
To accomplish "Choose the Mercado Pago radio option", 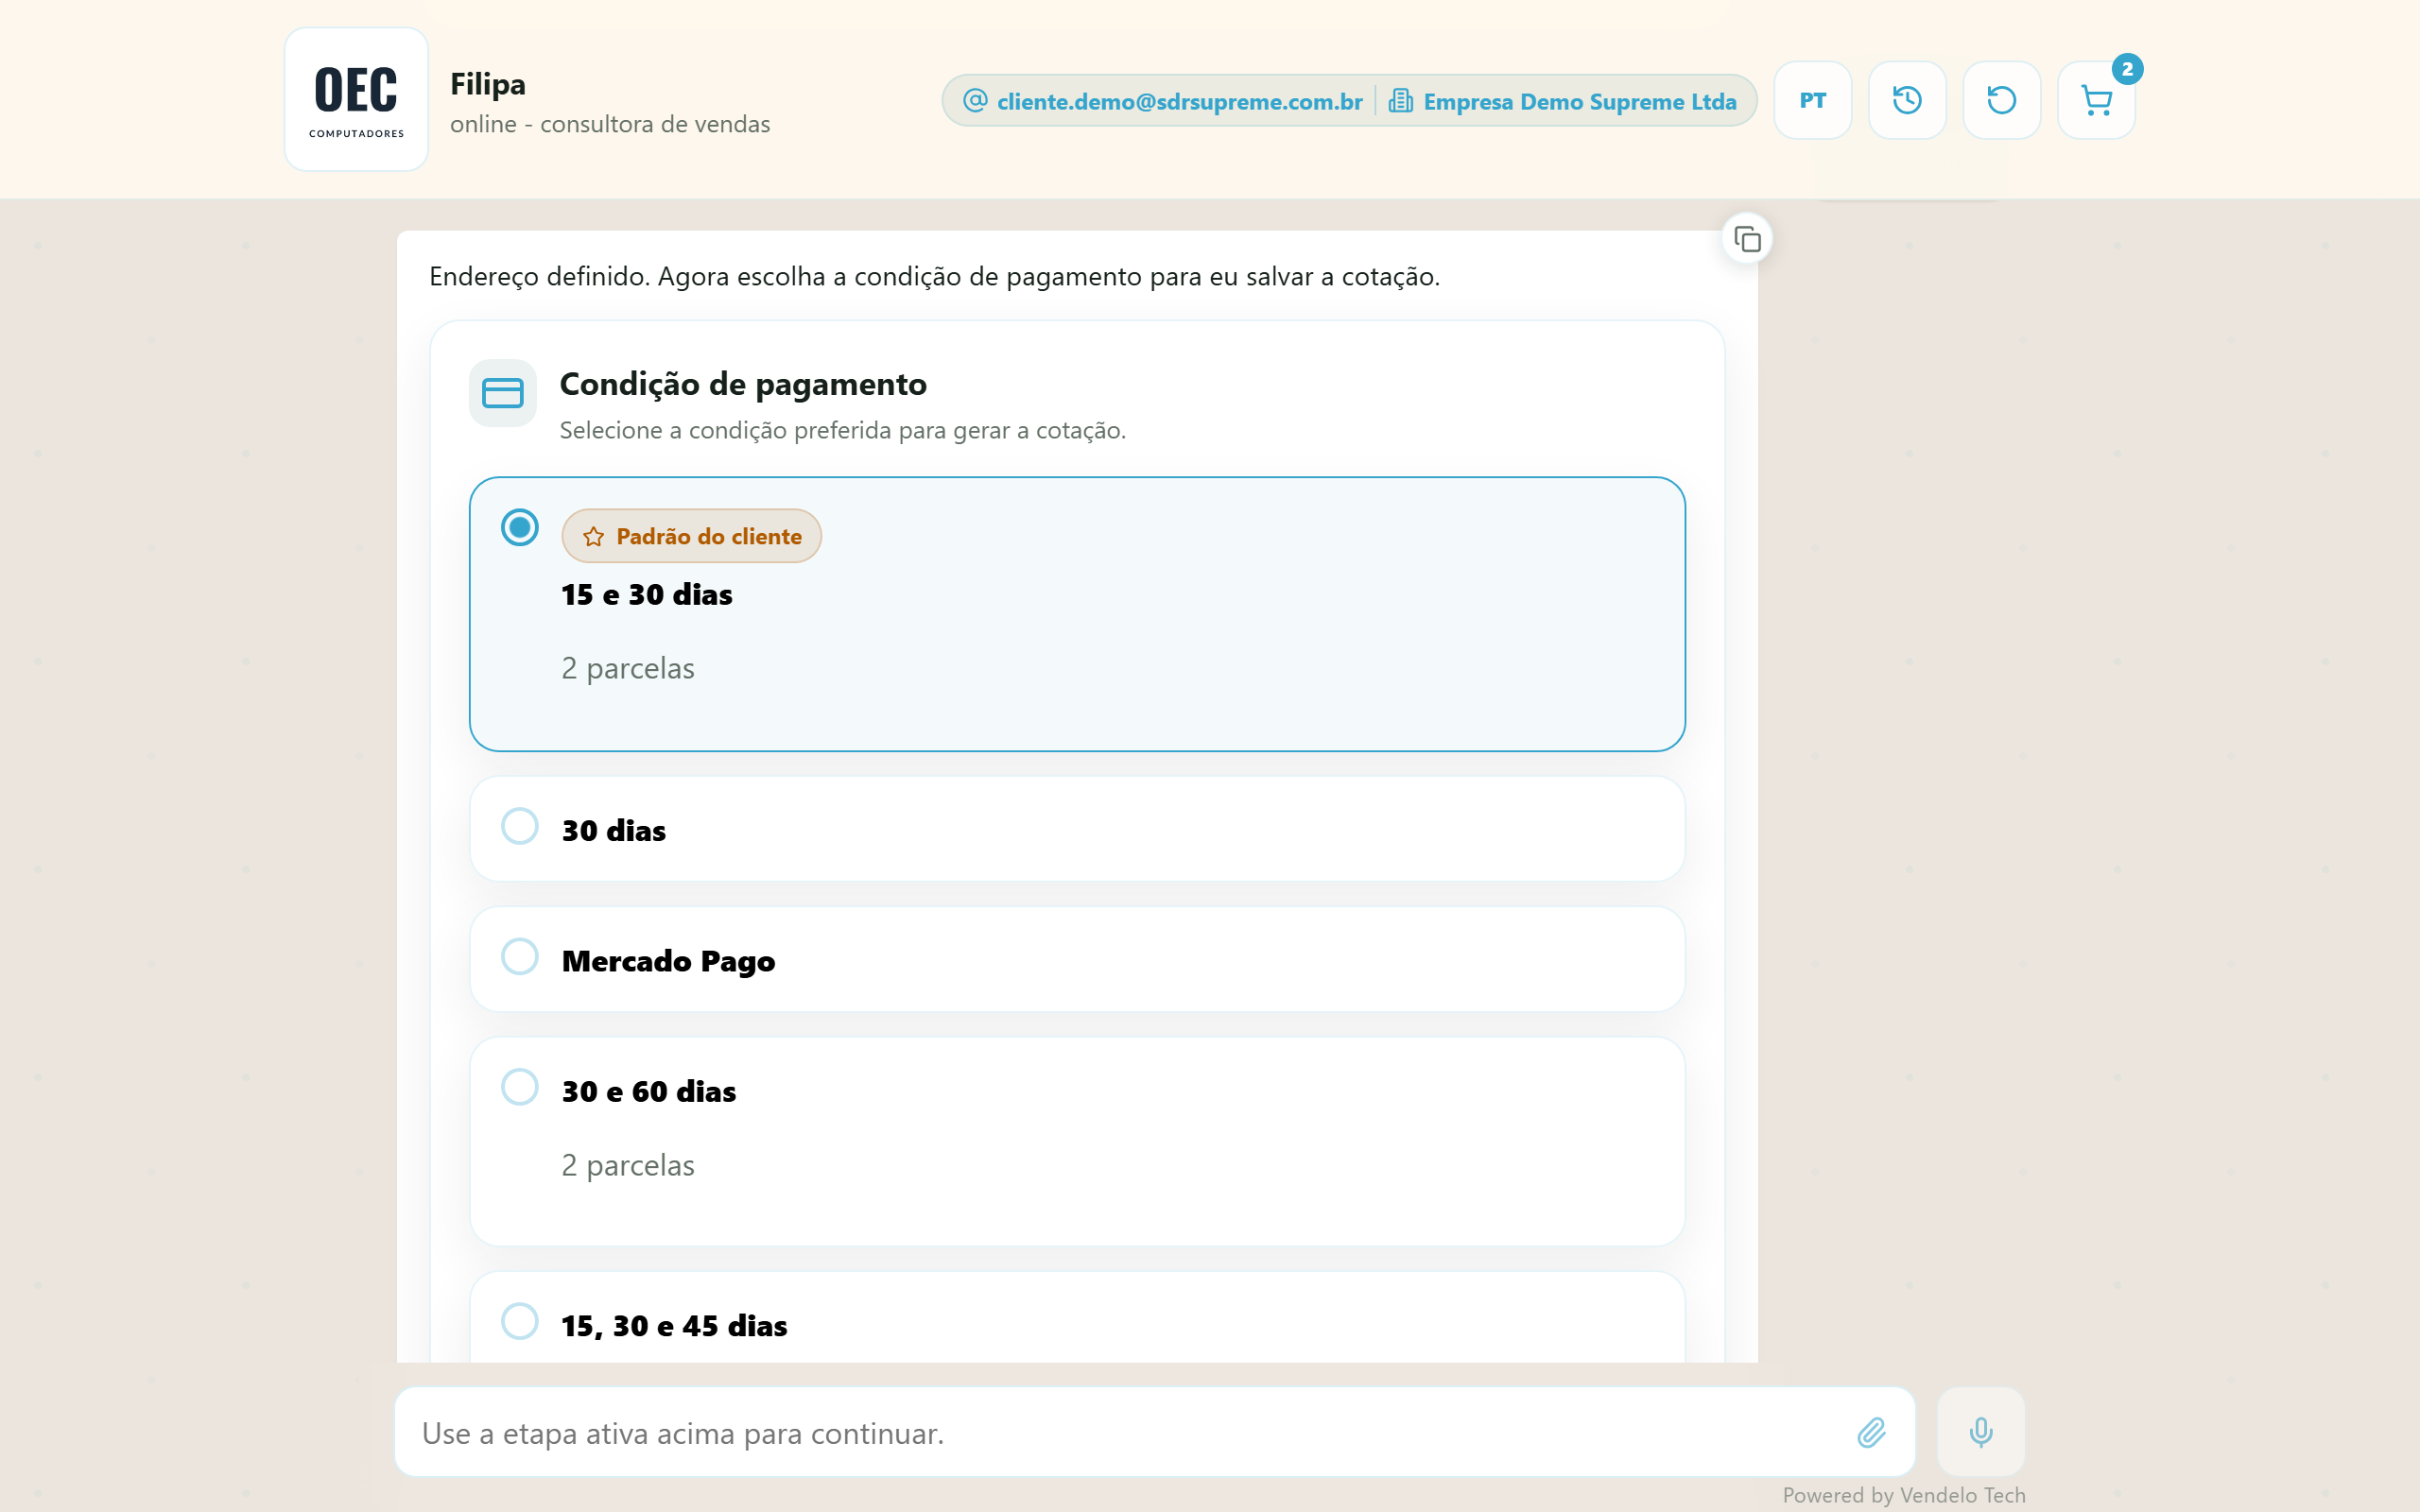I will 519,957.
